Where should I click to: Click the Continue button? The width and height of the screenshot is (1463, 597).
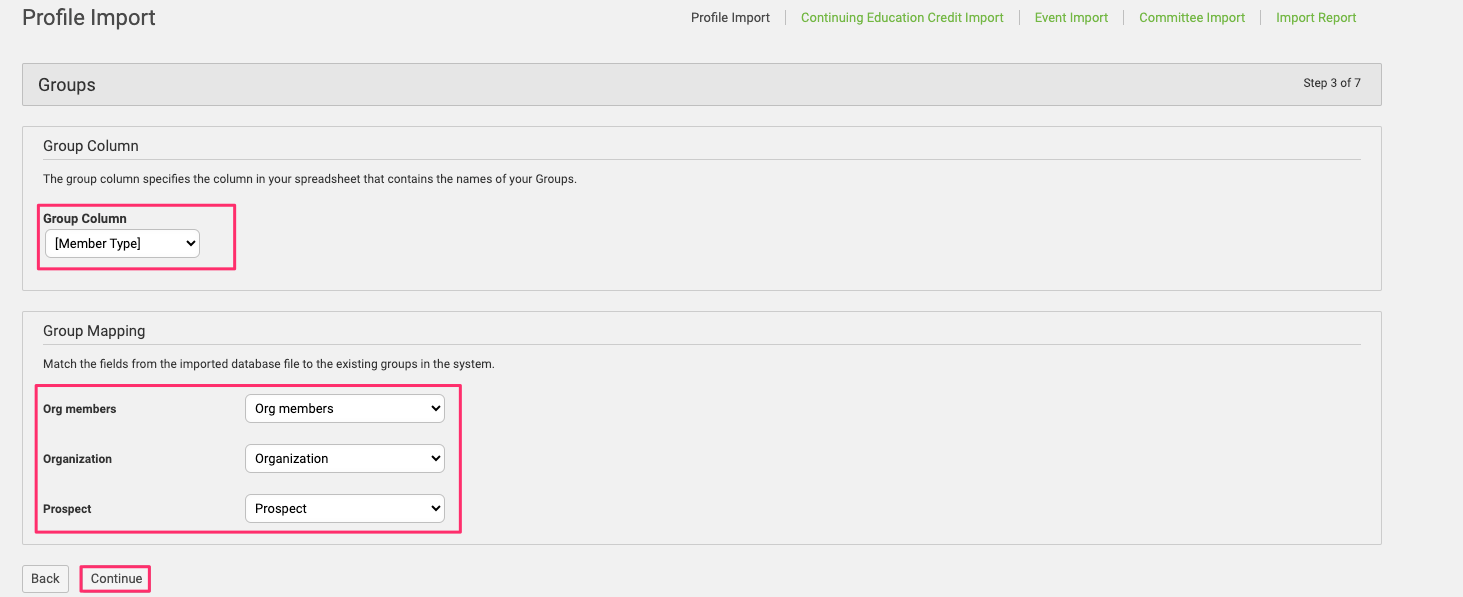[116, 578]
